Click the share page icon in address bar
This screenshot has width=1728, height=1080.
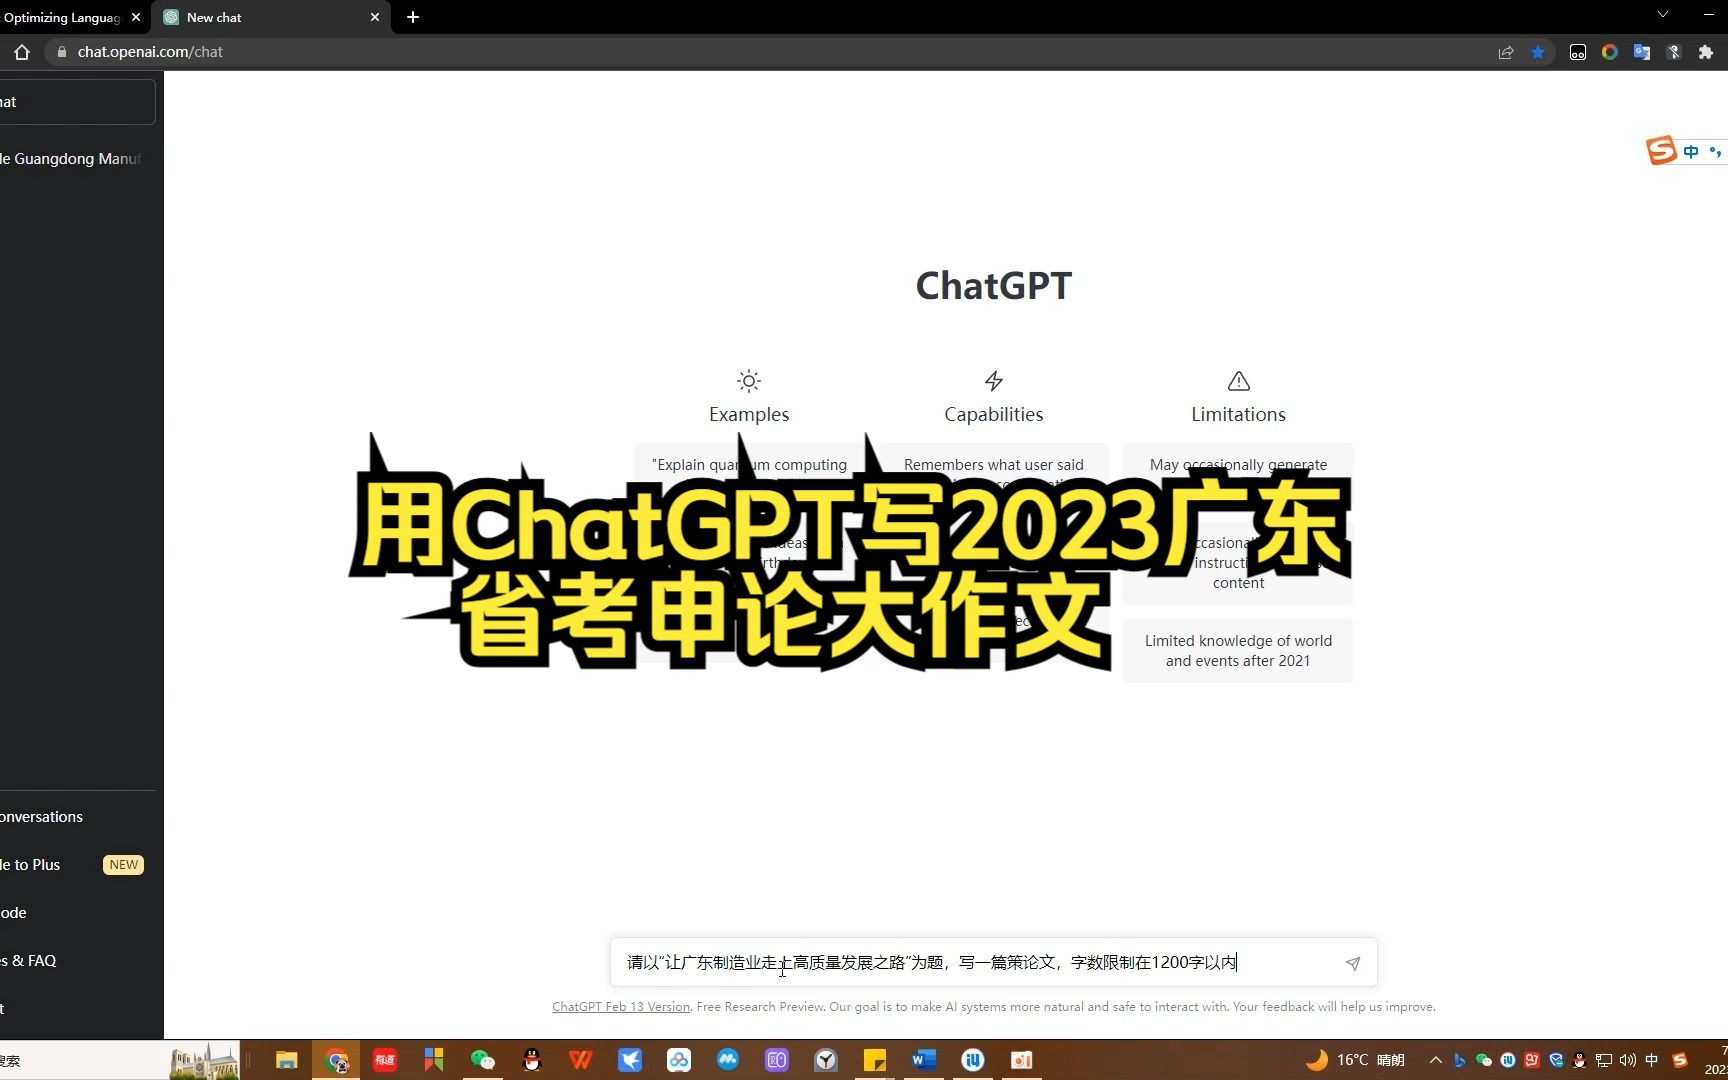point(1505,52)
